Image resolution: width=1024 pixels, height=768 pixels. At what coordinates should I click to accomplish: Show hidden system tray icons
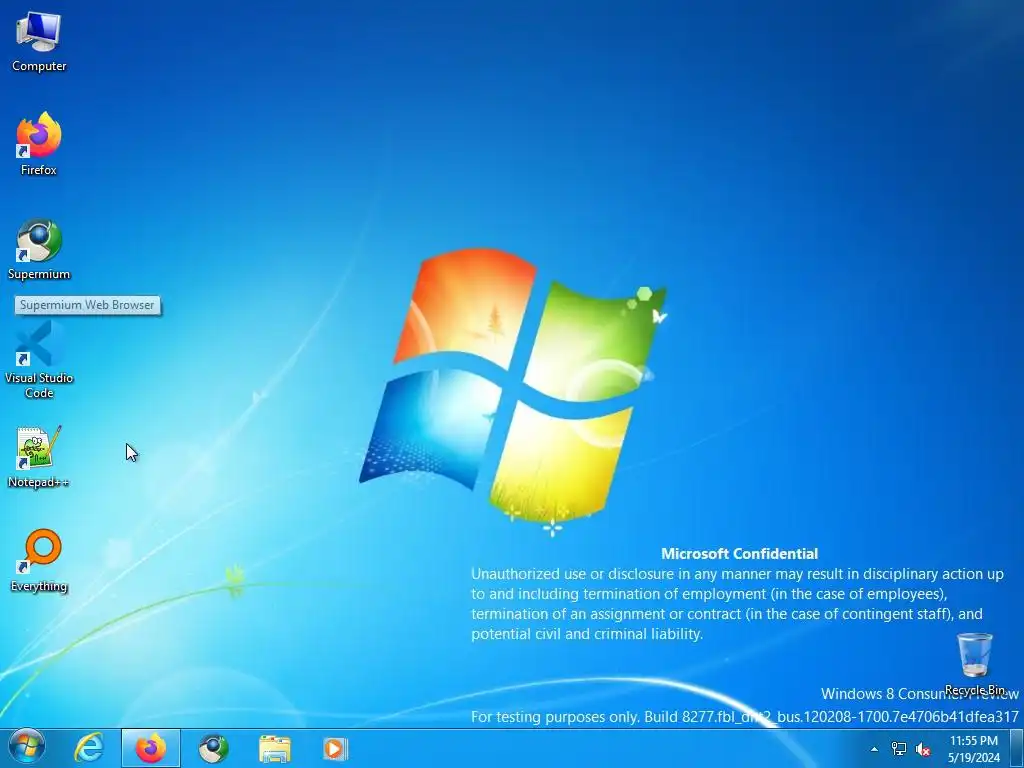pyautogui.click(x=874, y=749)
